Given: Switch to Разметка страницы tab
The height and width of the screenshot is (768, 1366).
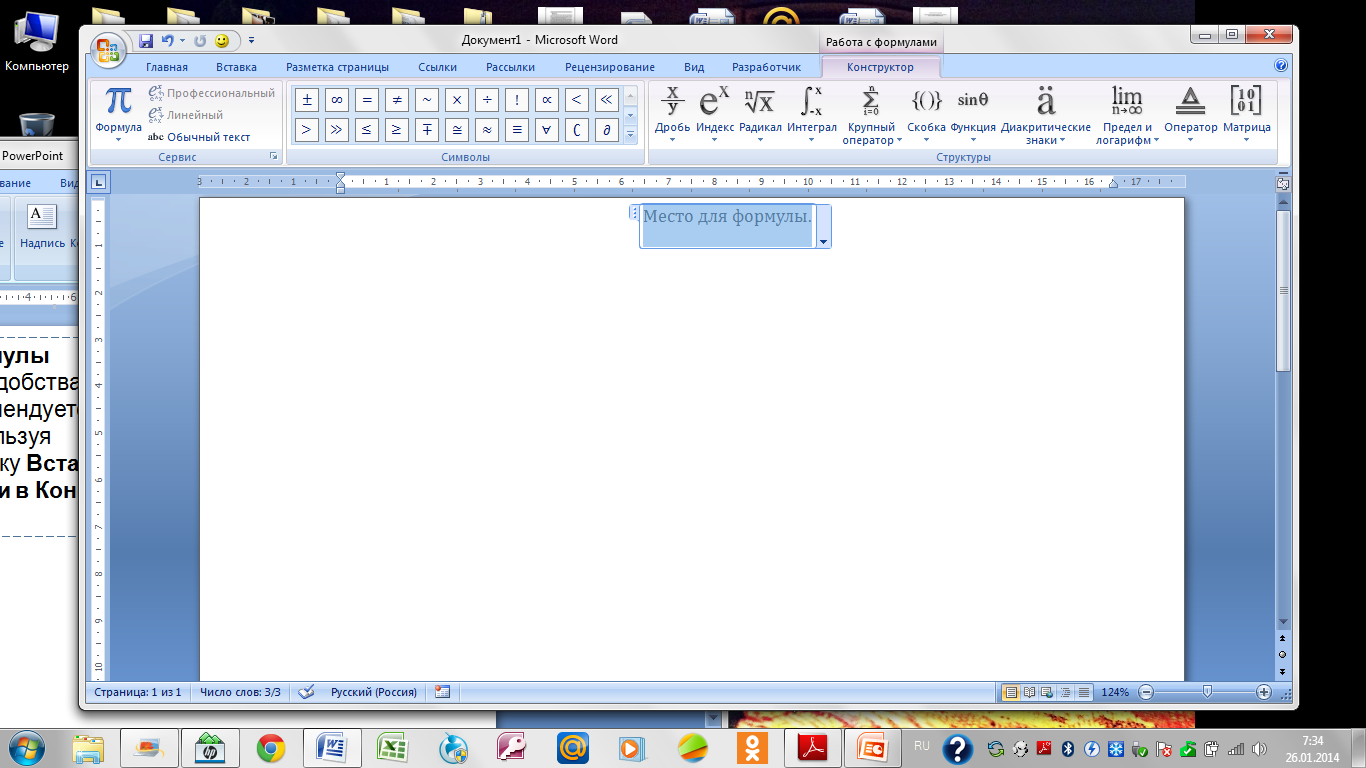Looking at the screenshot, I should click(x=337, y=67).
